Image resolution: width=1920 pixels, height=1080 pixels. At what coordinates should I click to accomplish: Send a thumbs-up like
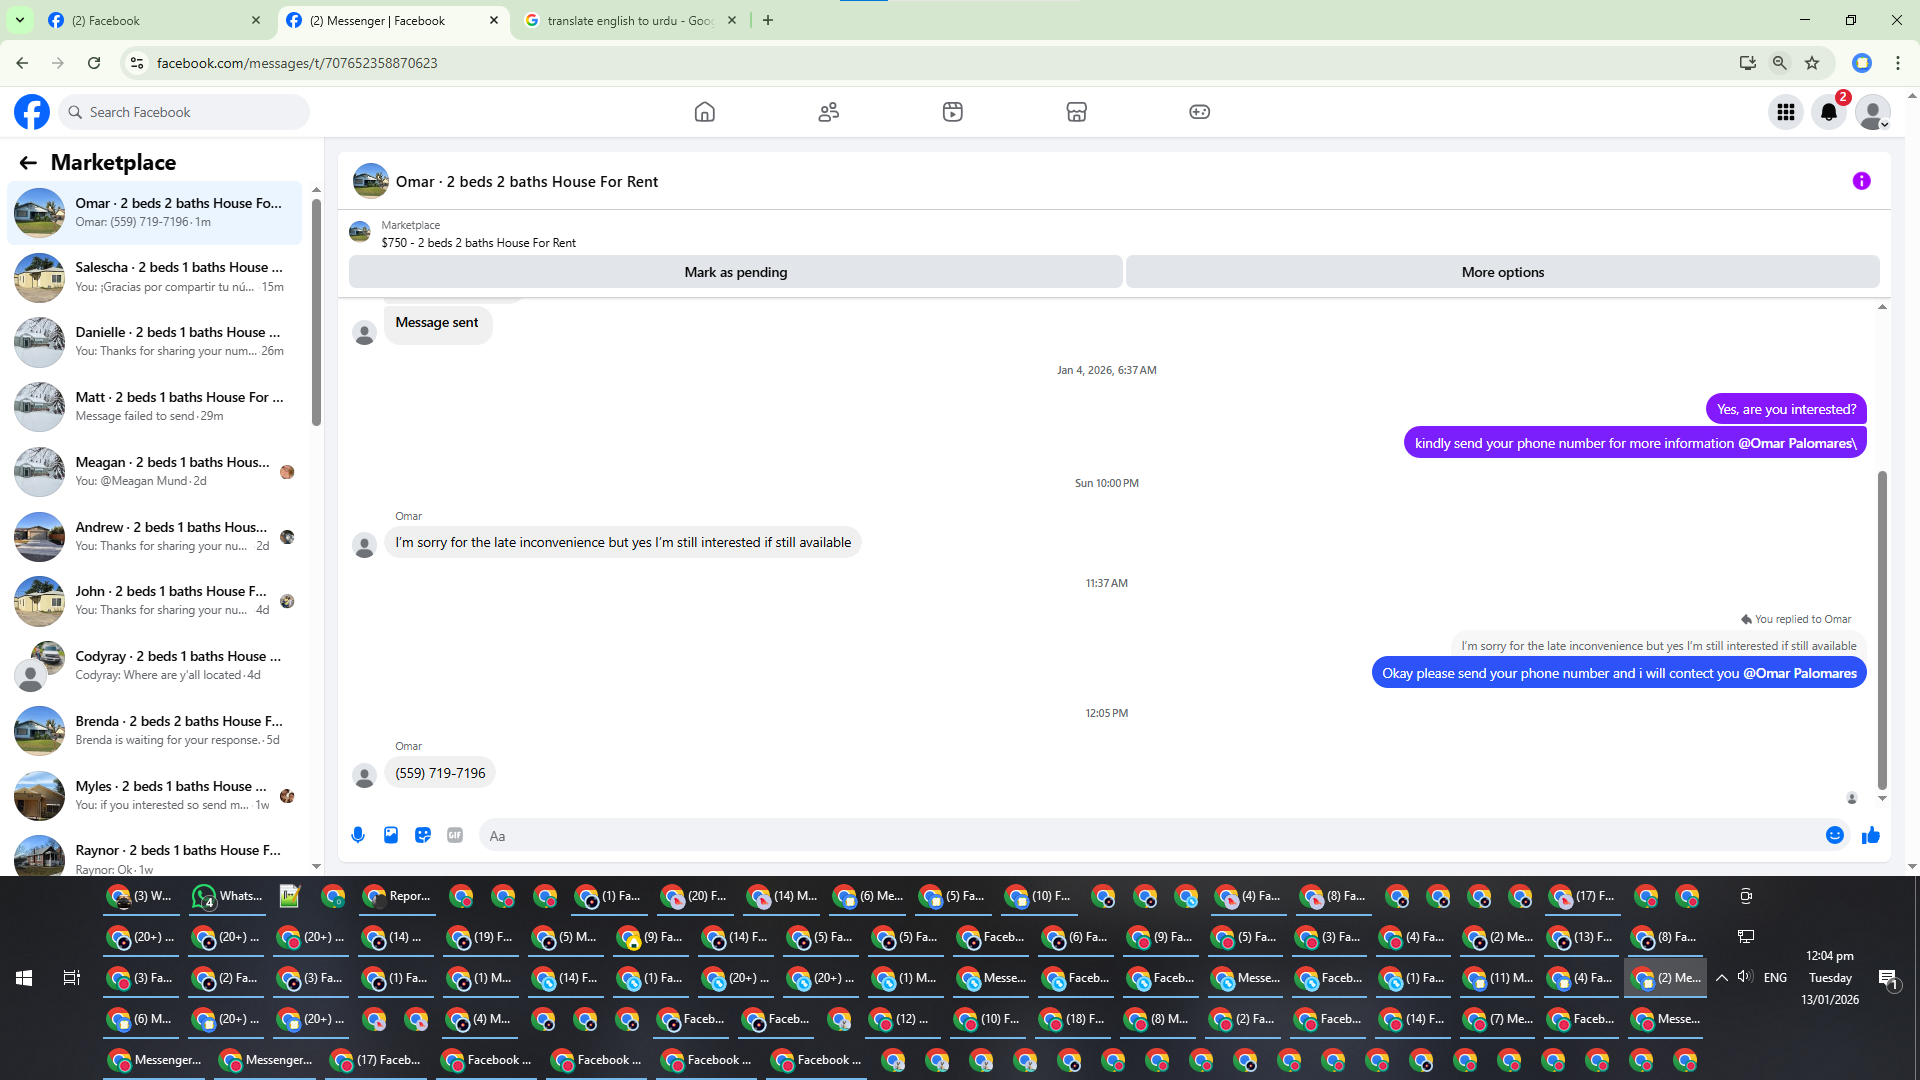click(x=1871, y=835)
